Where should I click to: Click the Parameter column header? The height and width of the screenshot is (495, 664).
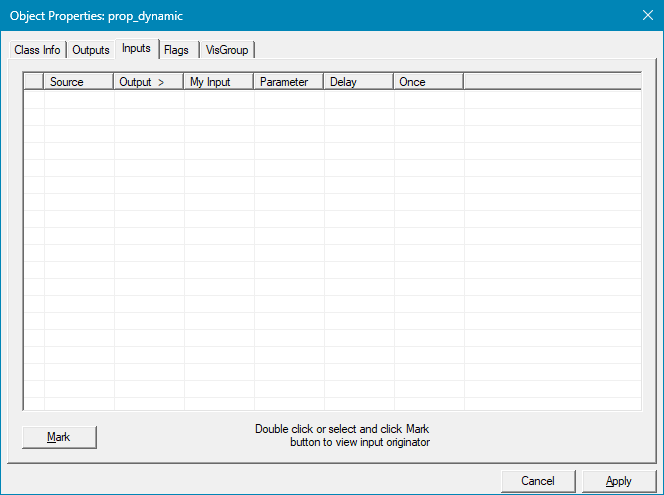pyautogui.click(x=288, y=82)
